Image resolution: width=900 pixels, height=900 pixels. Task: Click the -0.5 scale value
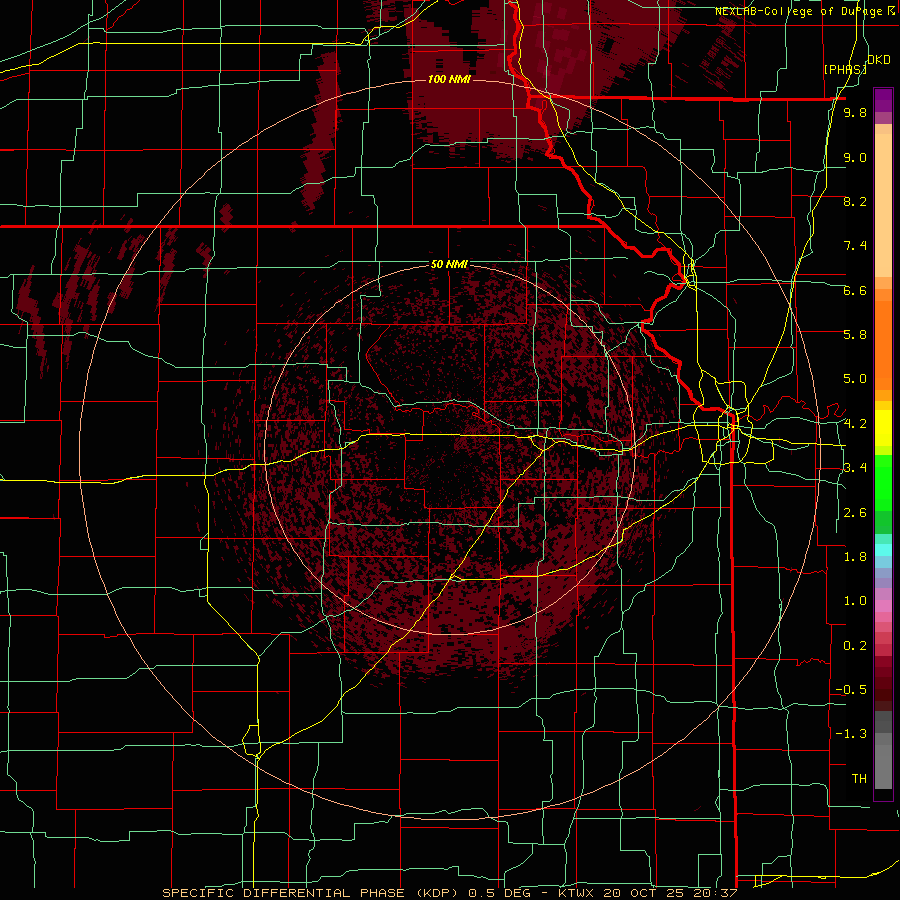(x=851, y=690)
